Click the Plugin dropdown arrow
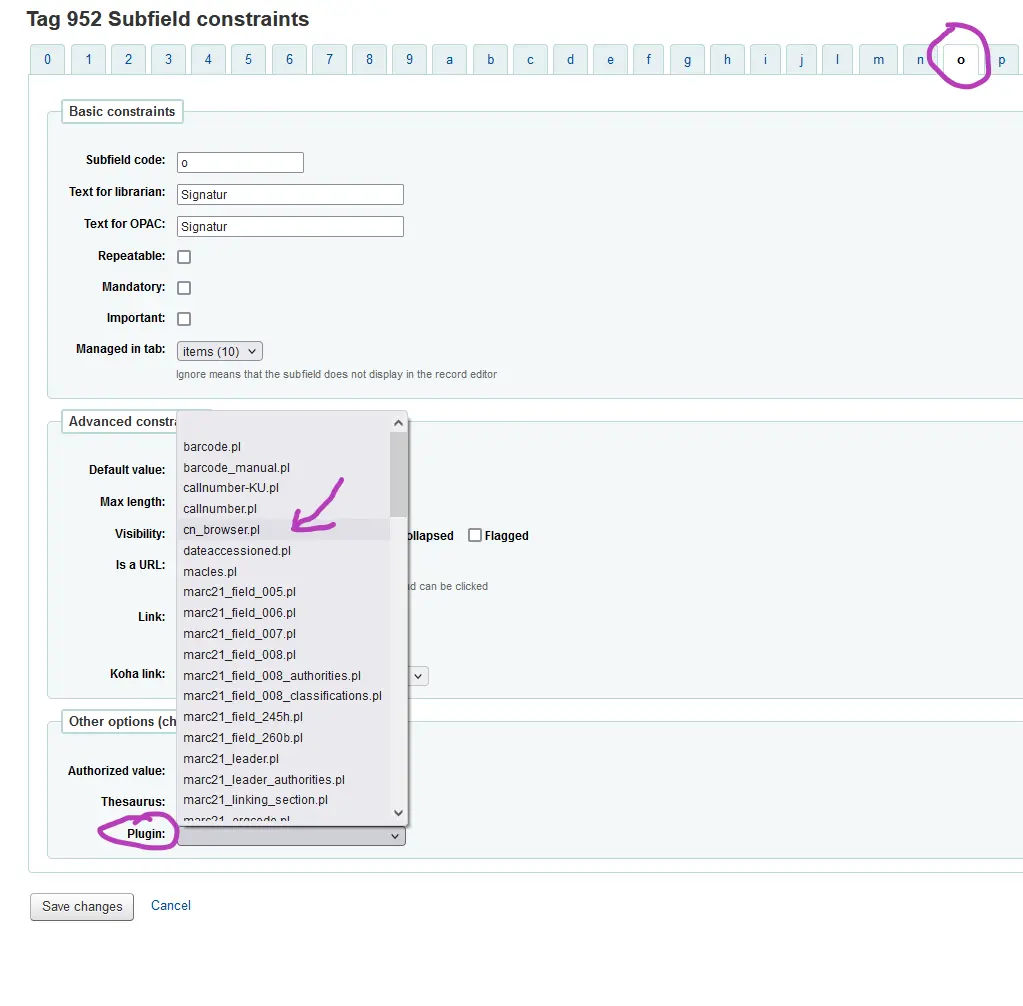Viewport: 1023px width, 1006px height. [394, 836]
